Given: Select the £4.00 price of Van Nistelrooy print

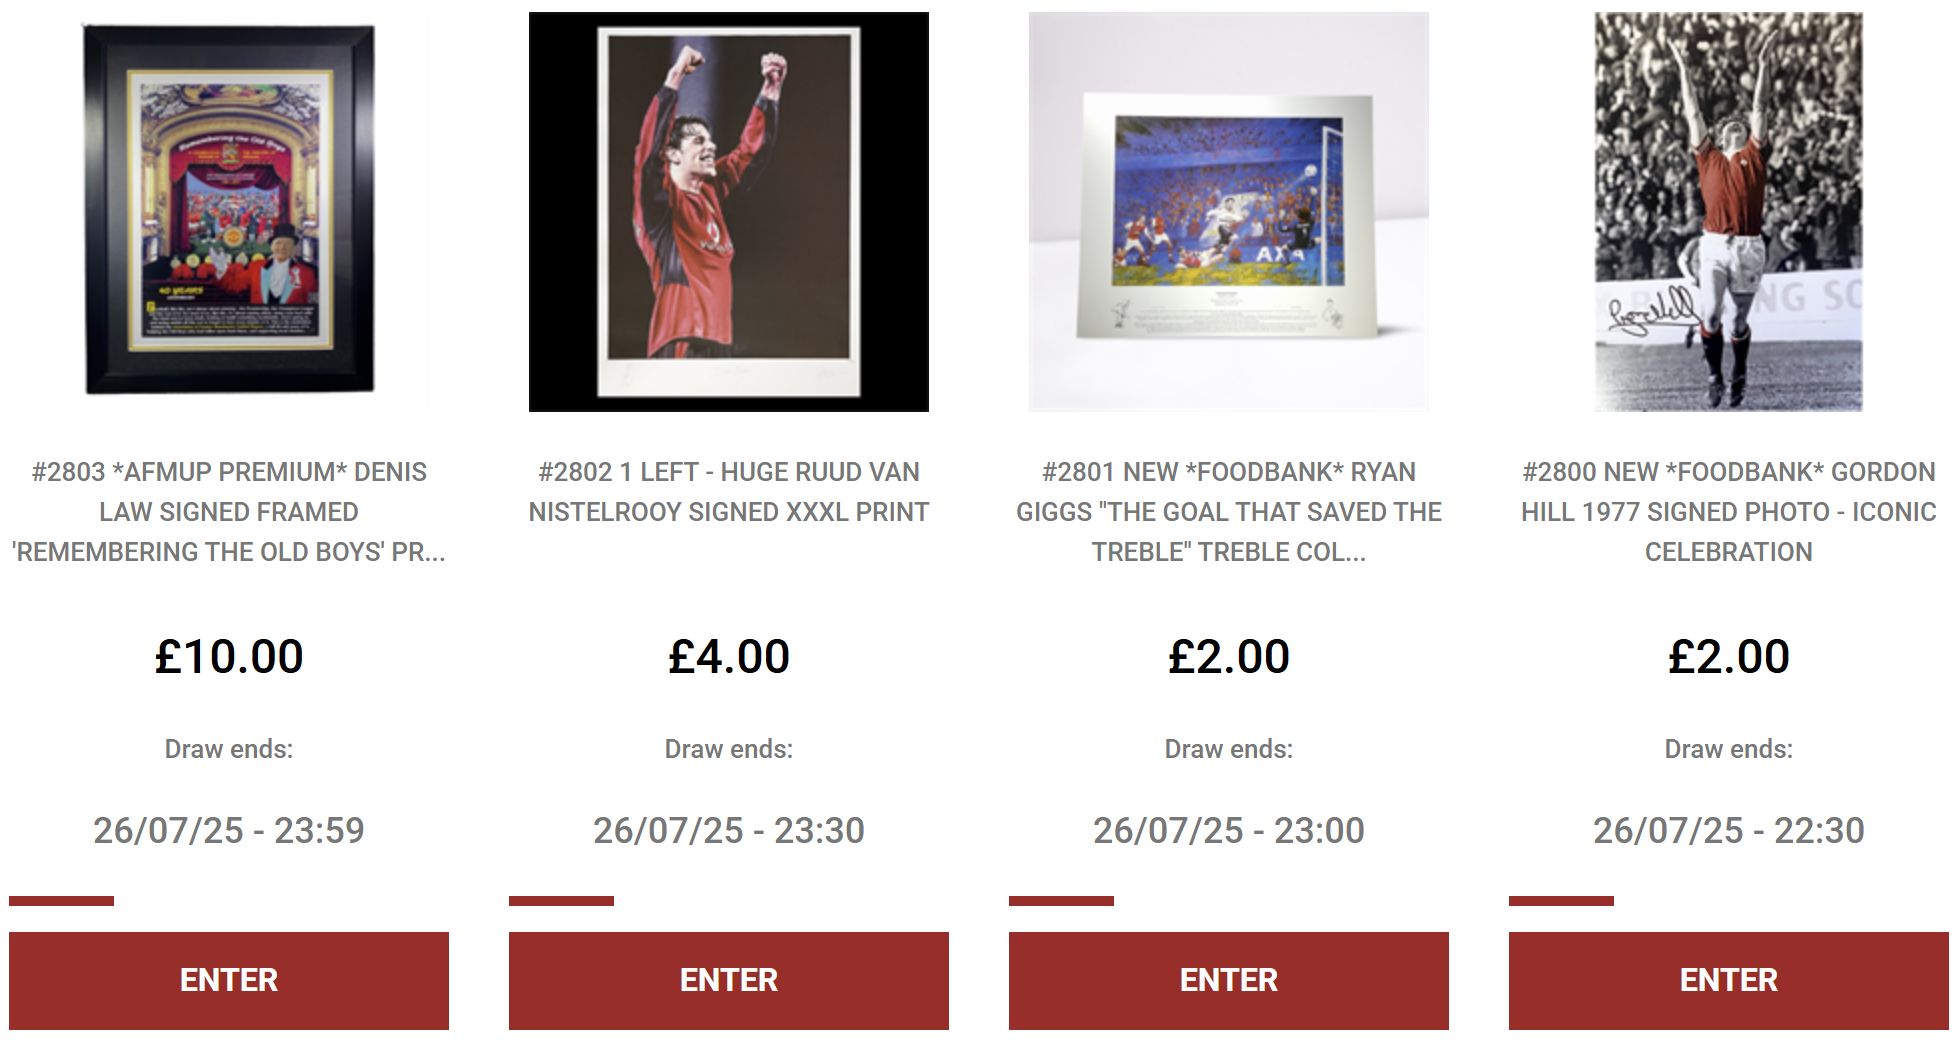Looking at the screenshot, I should (729, 657).
